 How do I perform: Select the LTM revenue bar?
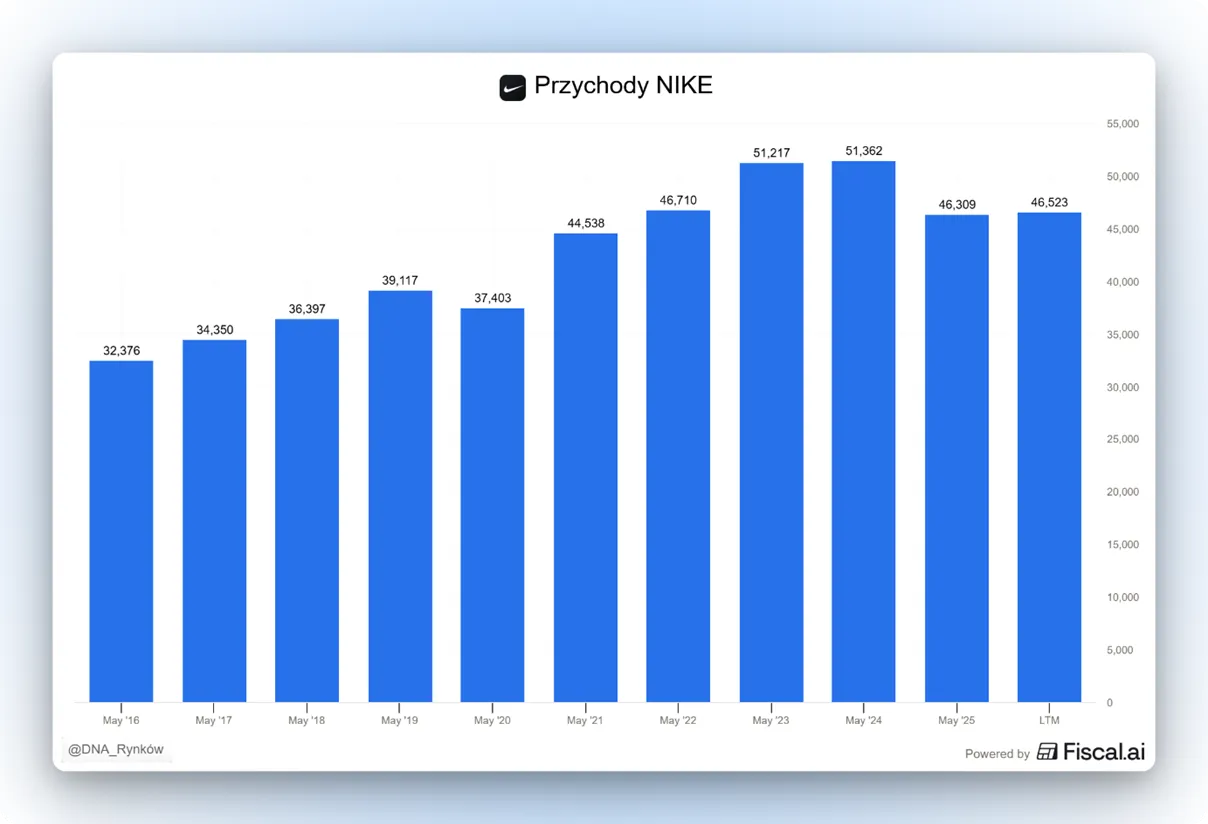(x=1049, y=457)
